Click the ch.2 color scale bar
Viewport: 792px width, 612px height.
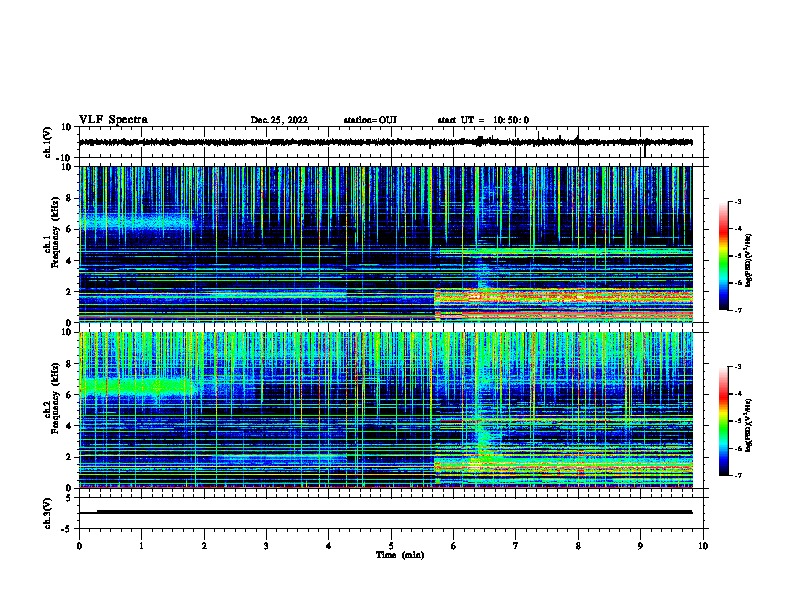point(723,421)
